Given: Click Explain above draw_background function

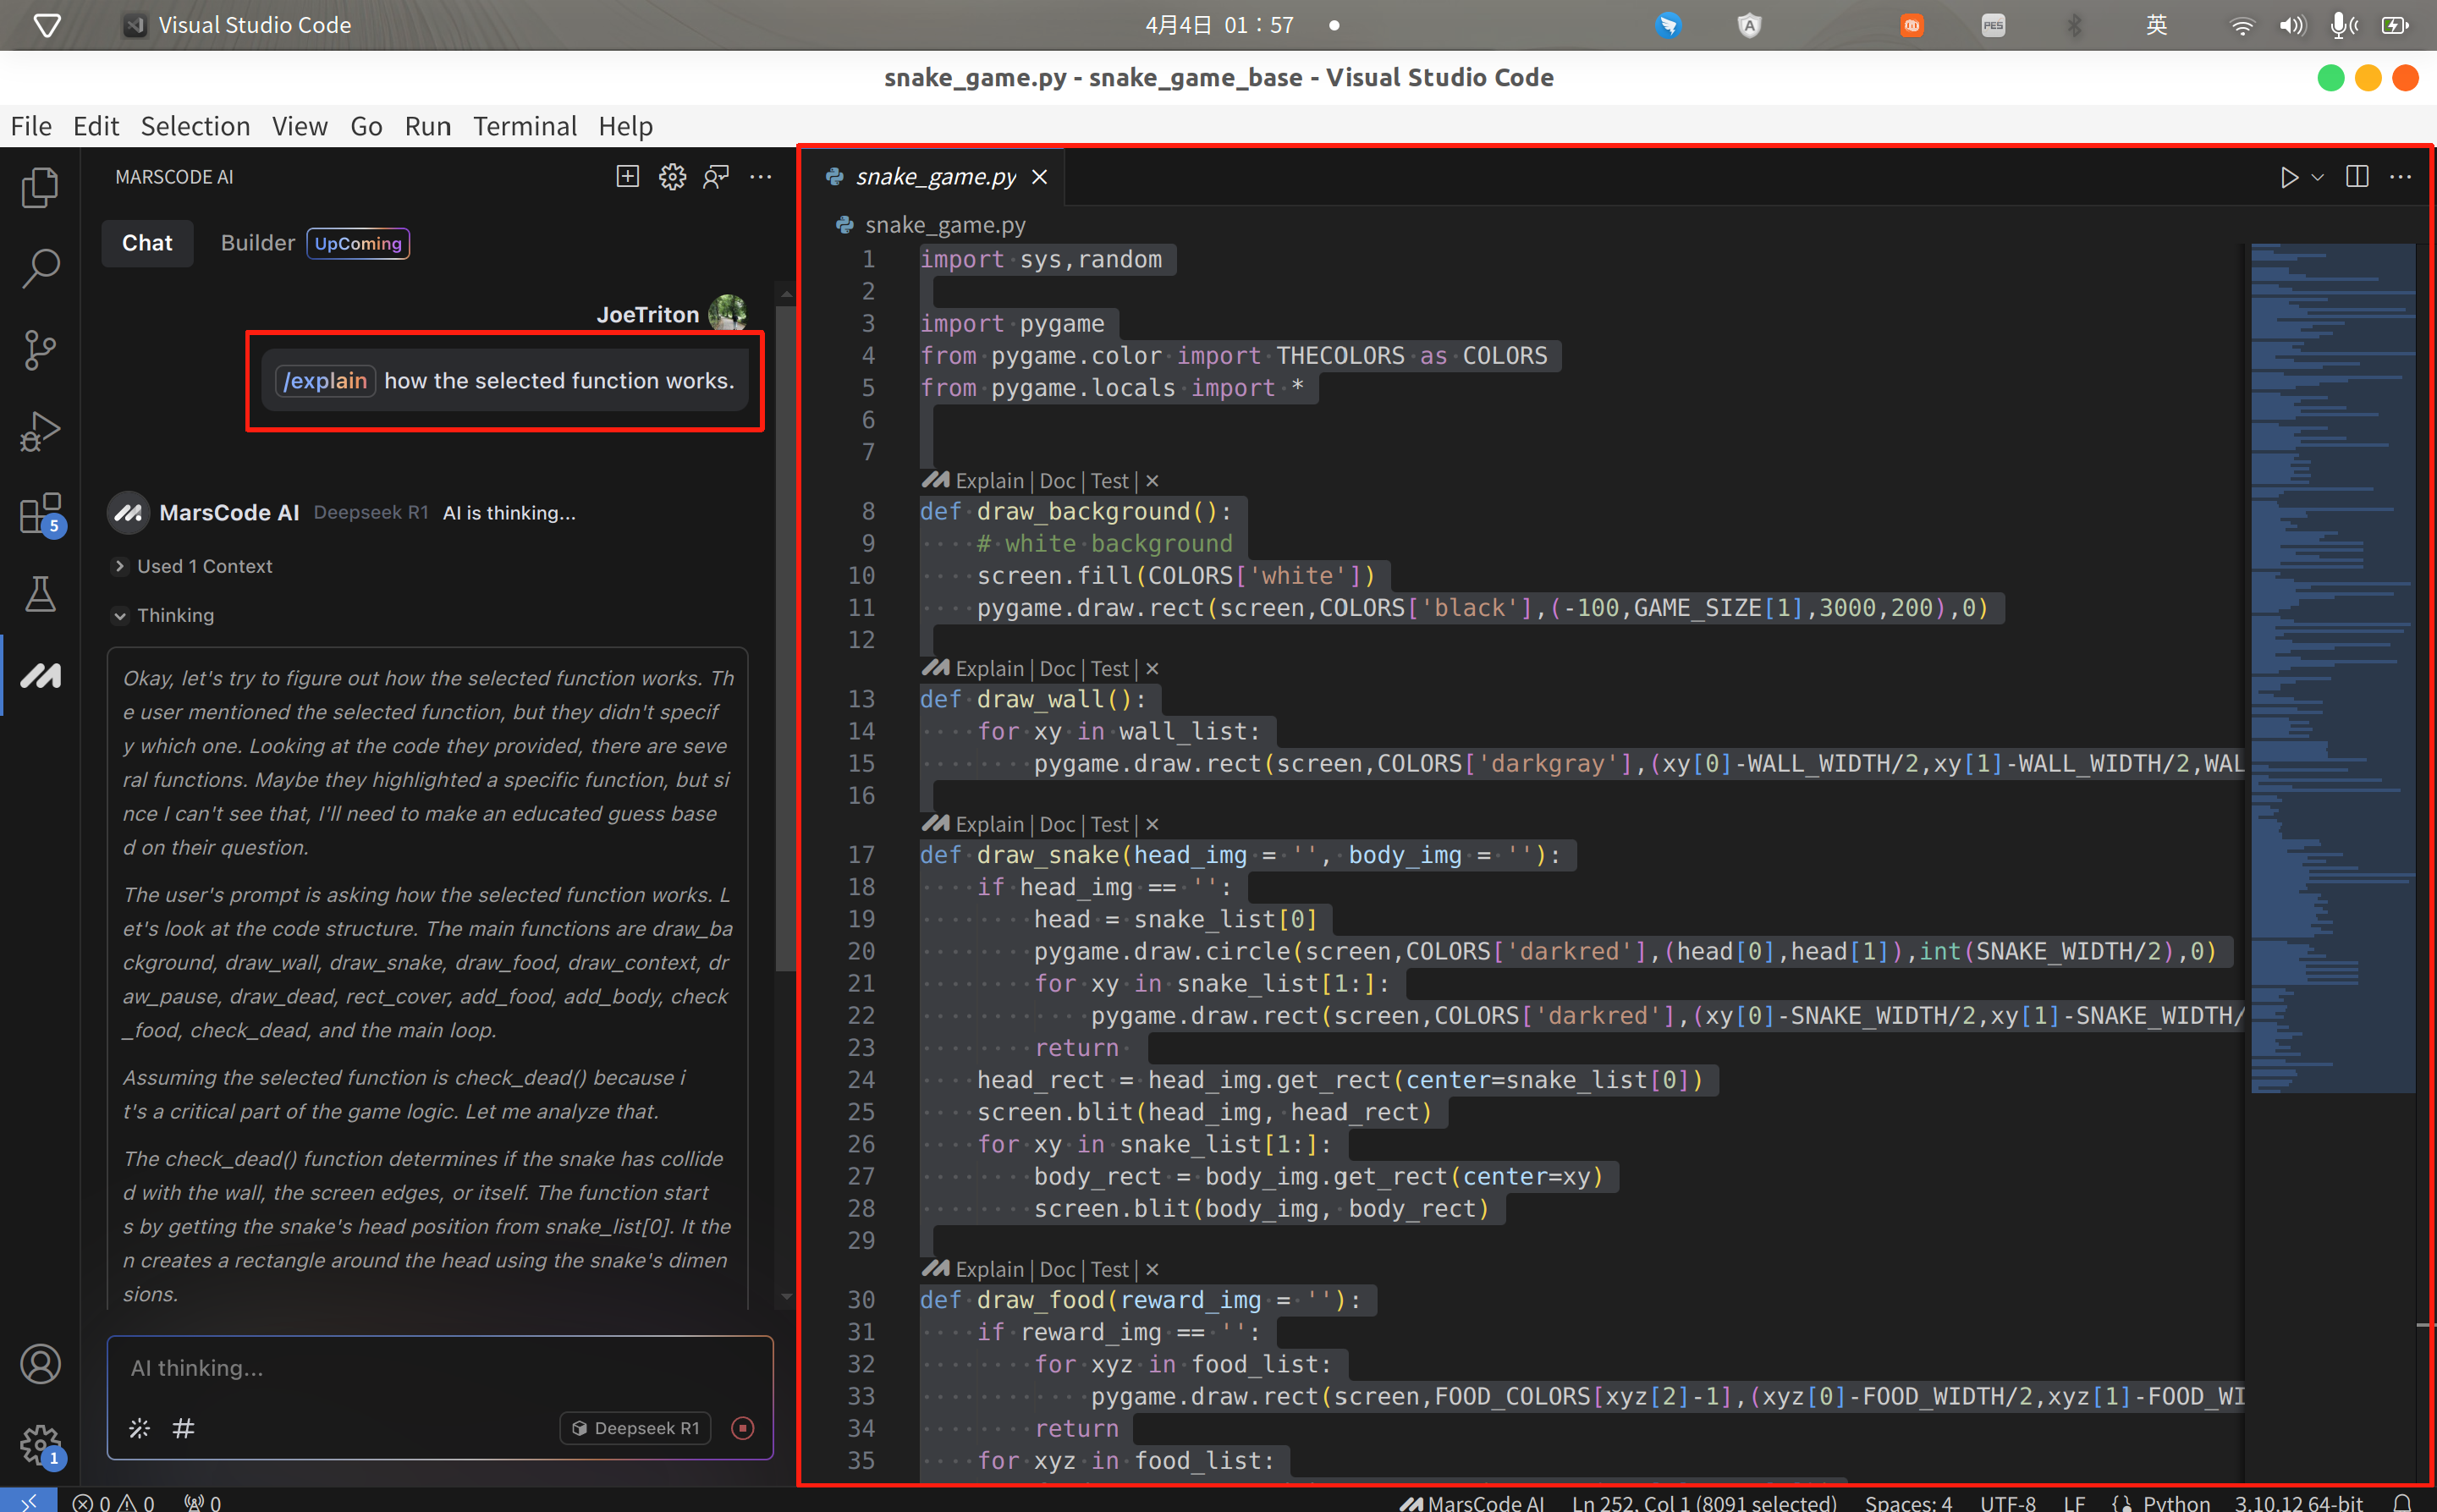Looking at the screenshot, I should pyautogui.click(x=988, y=481).
